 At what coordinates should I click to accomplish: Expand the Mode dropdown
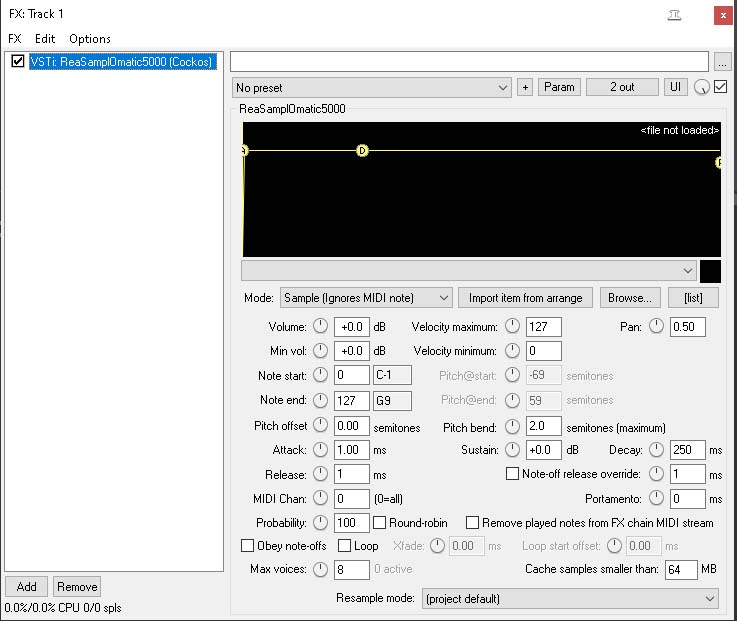click(366, 298)
